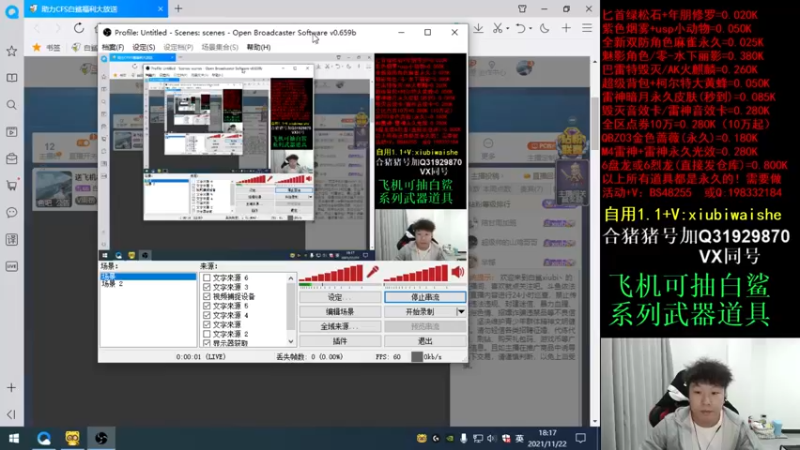Viewport: 800px width, 450px height.
Task: Open a new browser tab
Action: click(x=179, y=9)
